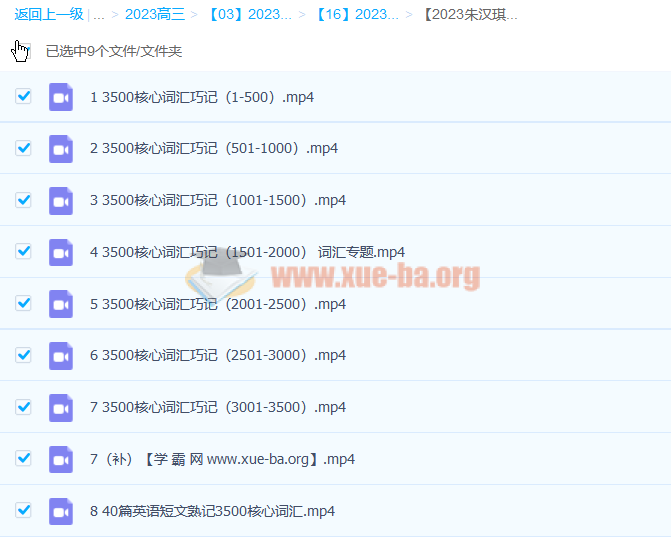Toggle checkbox for file 6 (2501-3000)
Screen dimensions: 671x555
24,355
